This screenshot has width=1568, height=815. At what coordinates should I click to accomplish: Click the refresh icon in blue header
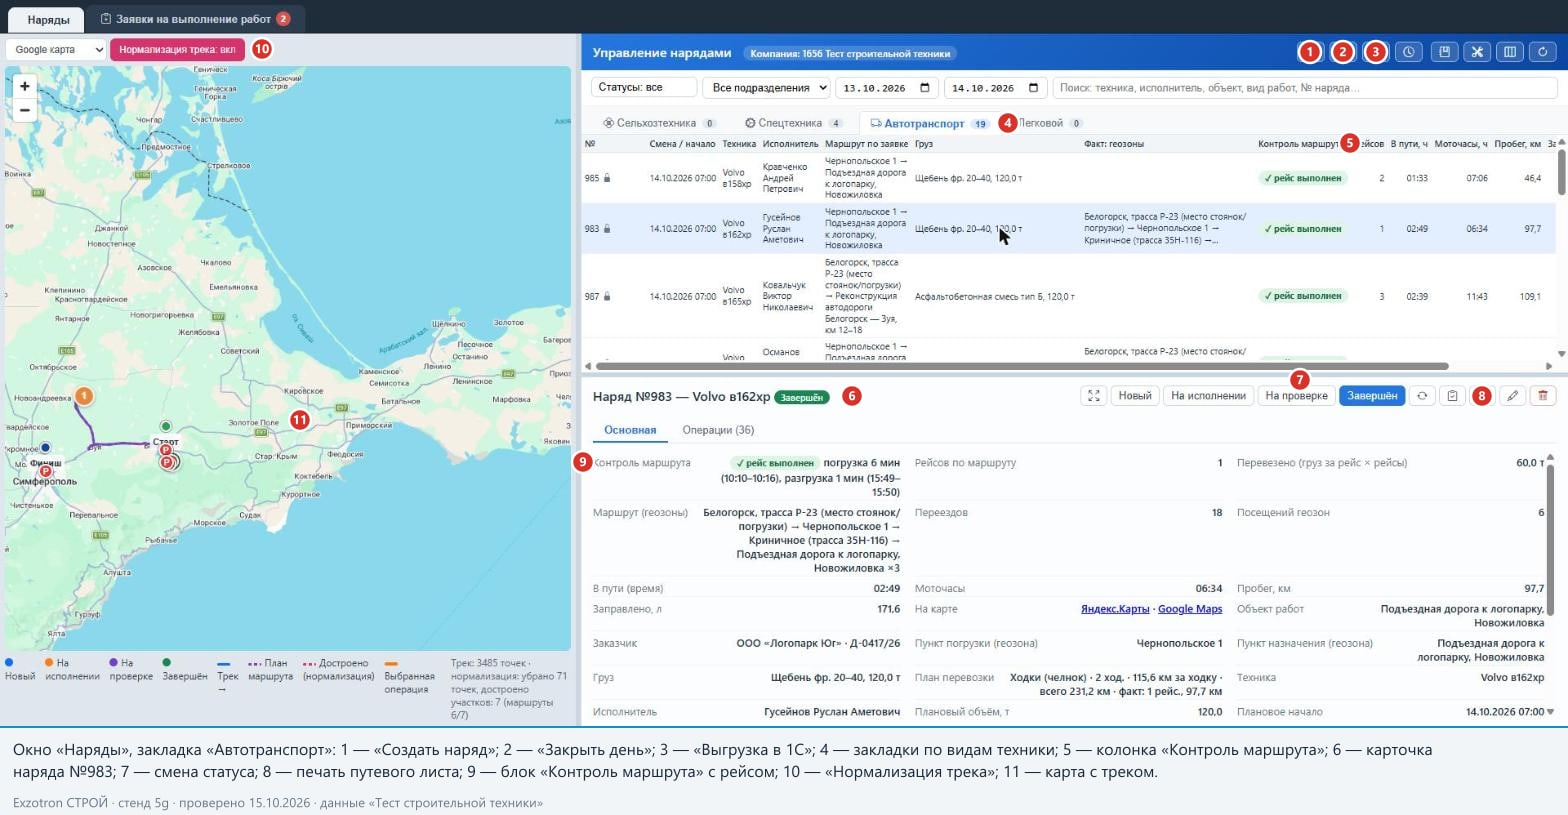[1543, 52]
